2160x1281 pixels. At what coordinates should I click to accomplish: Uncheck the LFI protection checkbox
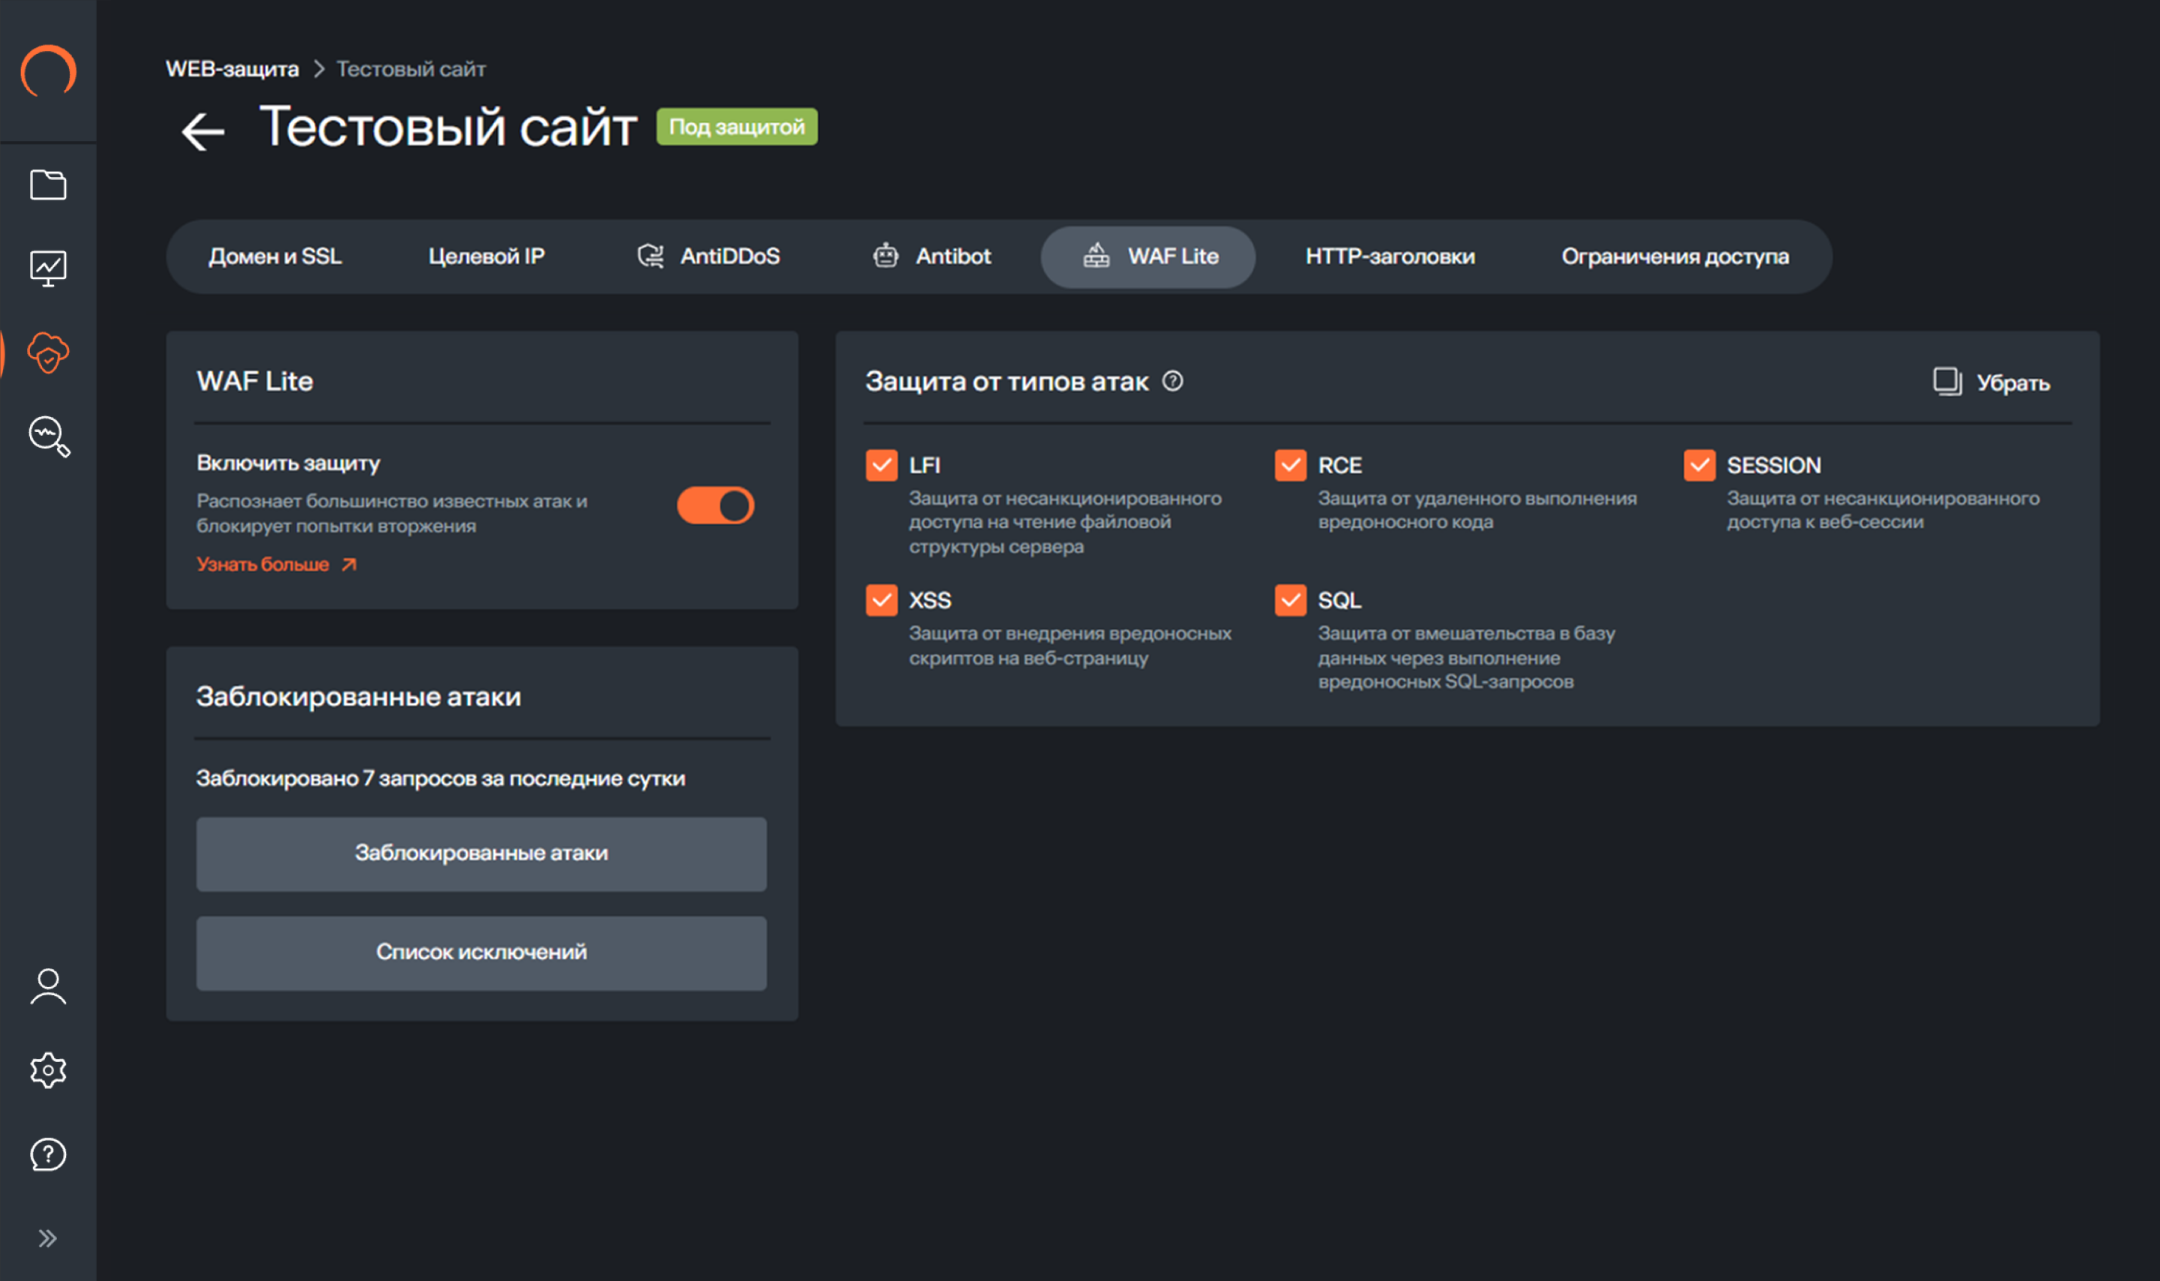(881, 465)
